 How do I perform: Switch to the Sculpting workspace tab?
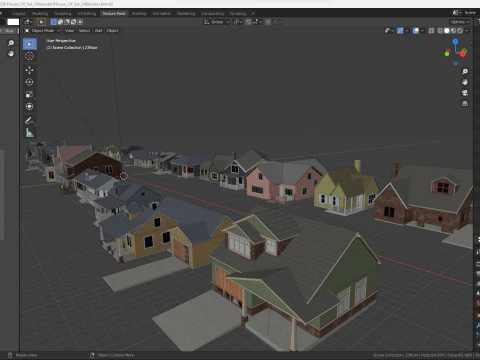point(63,14)
